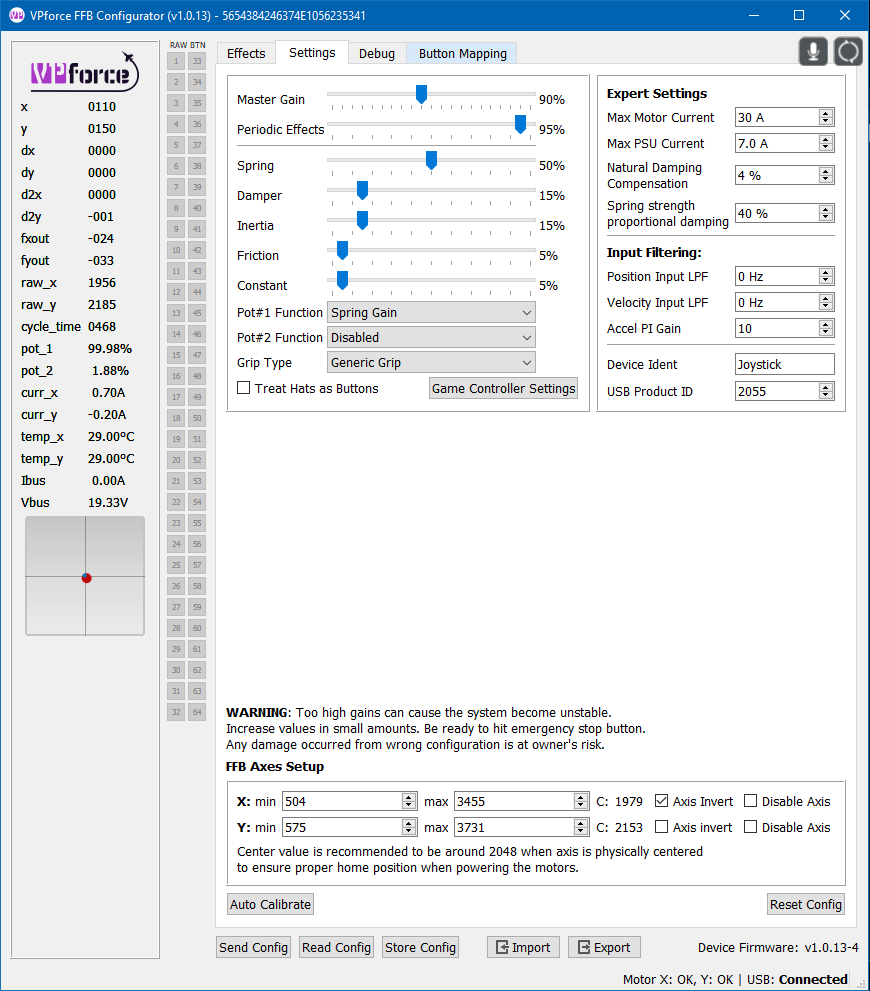
Task: Click the Periodic Effects slider handle
Action: (520, 125)
